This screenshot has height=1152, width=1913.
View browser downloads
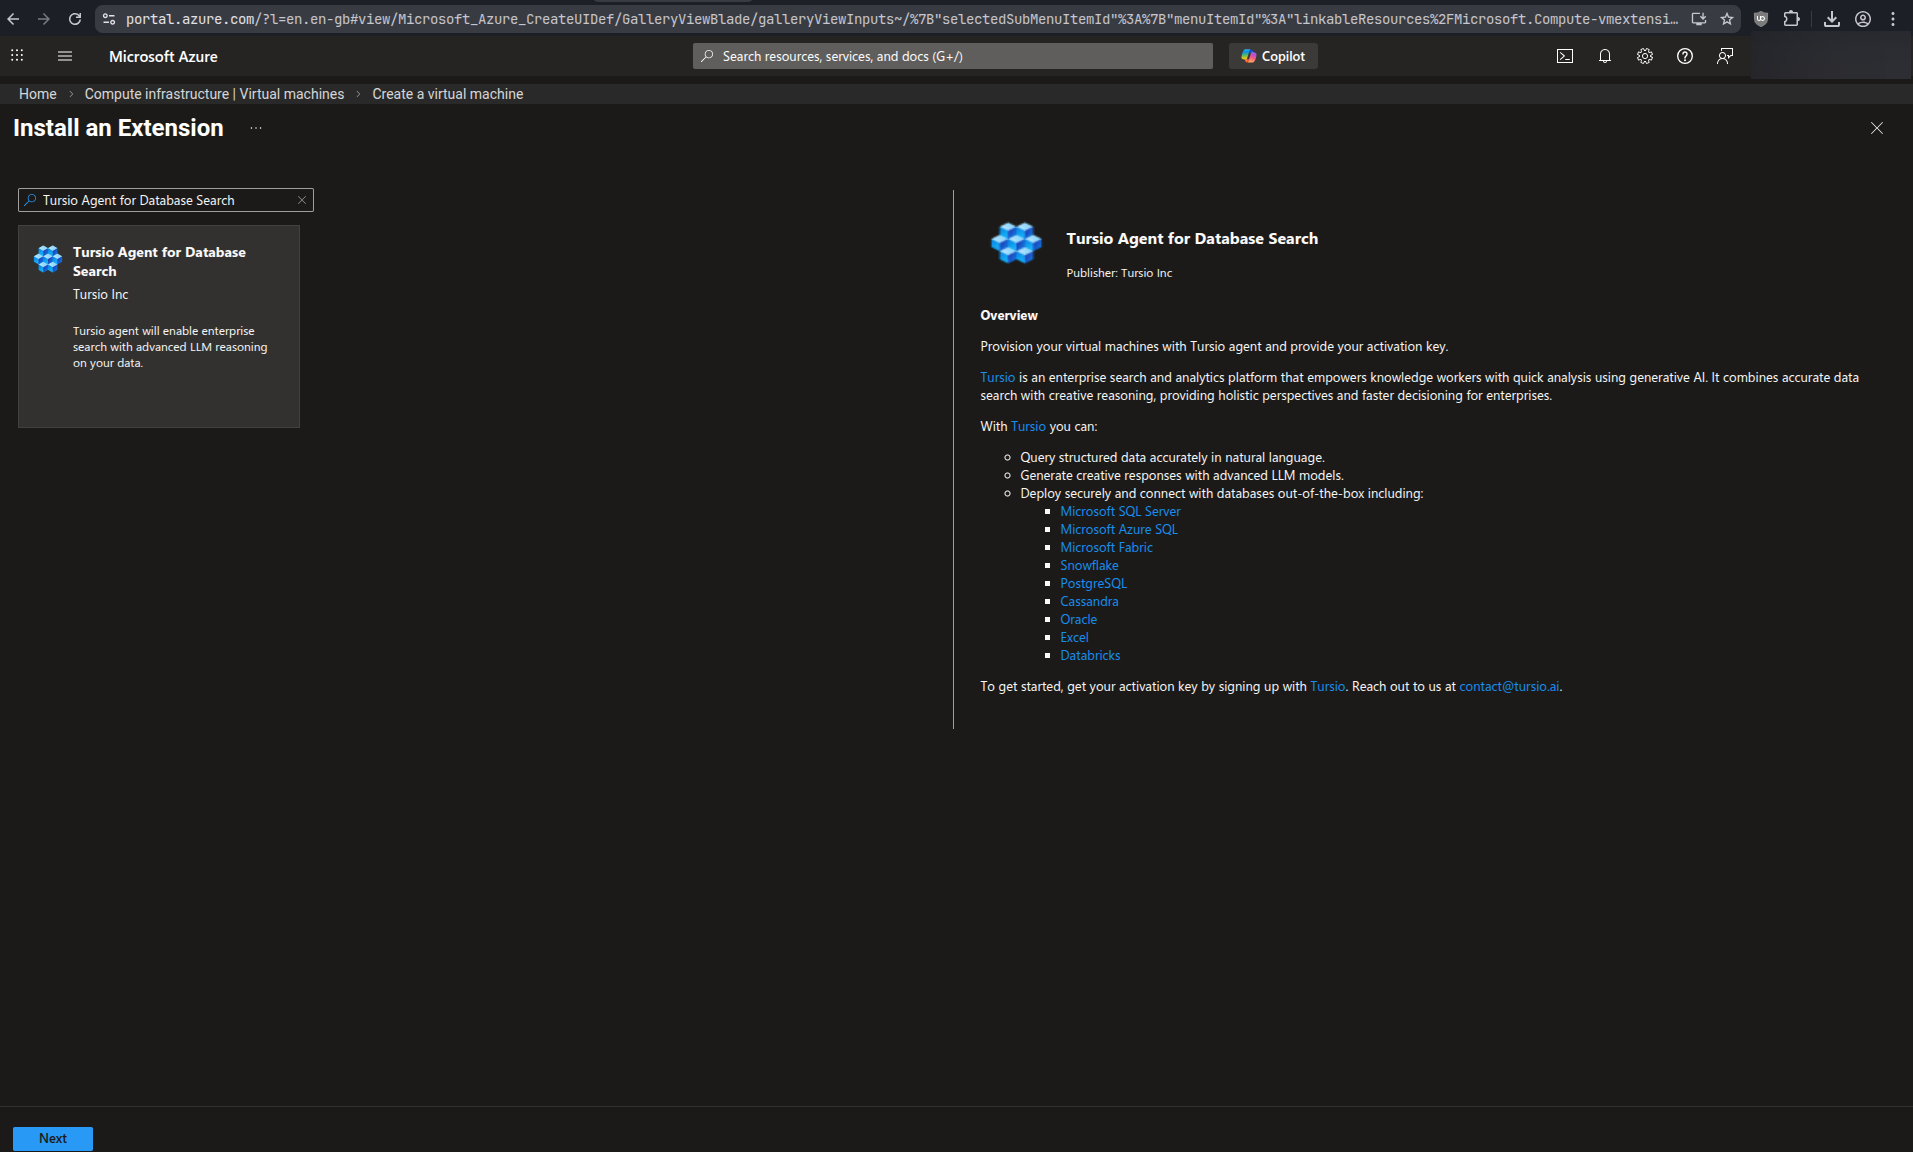point(1832,19)
